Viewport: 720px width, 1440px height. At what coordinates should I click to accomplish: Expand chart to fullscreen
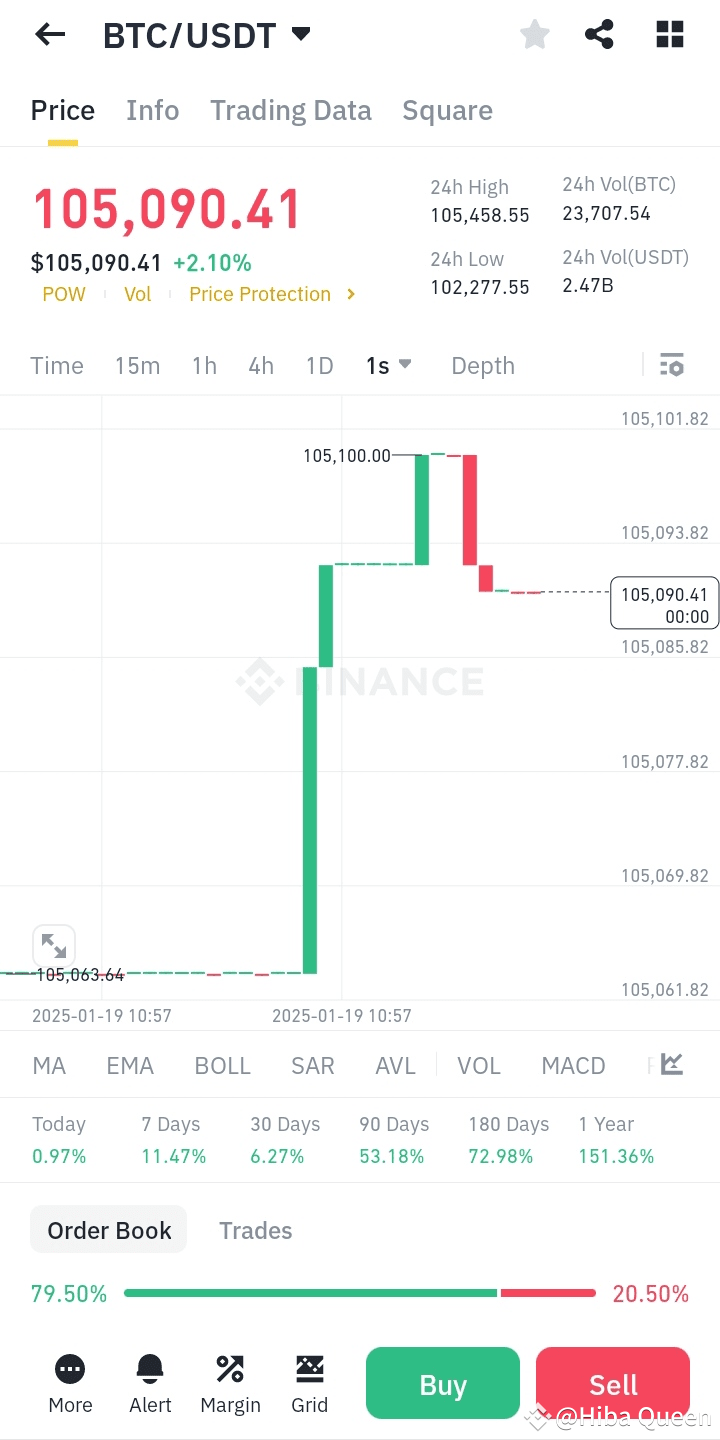54,946
